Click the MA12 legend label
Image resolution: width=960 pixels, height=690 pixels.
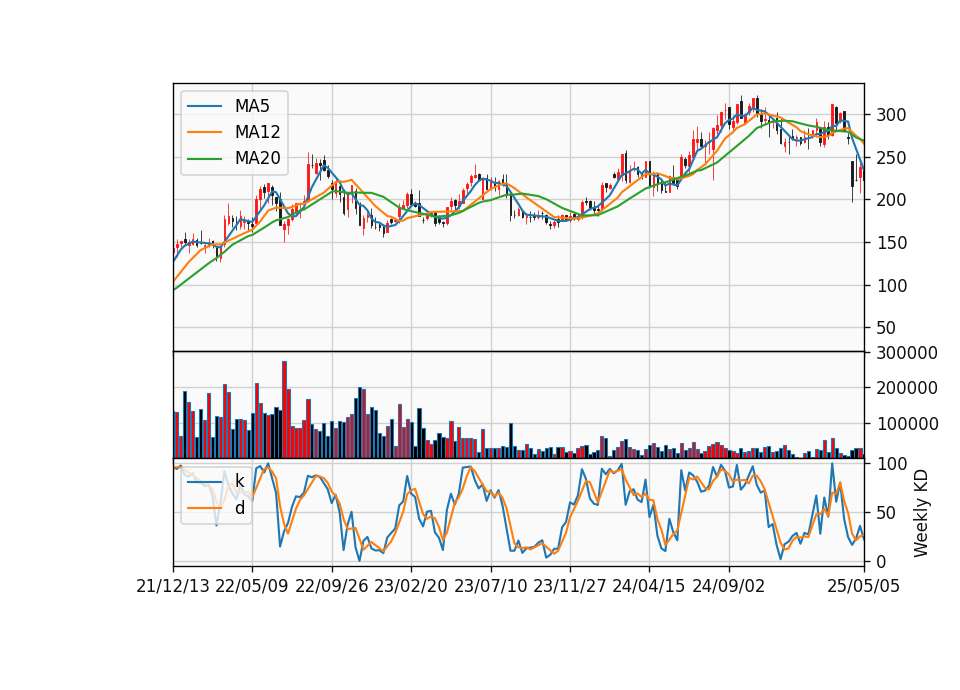click(257, 132)
